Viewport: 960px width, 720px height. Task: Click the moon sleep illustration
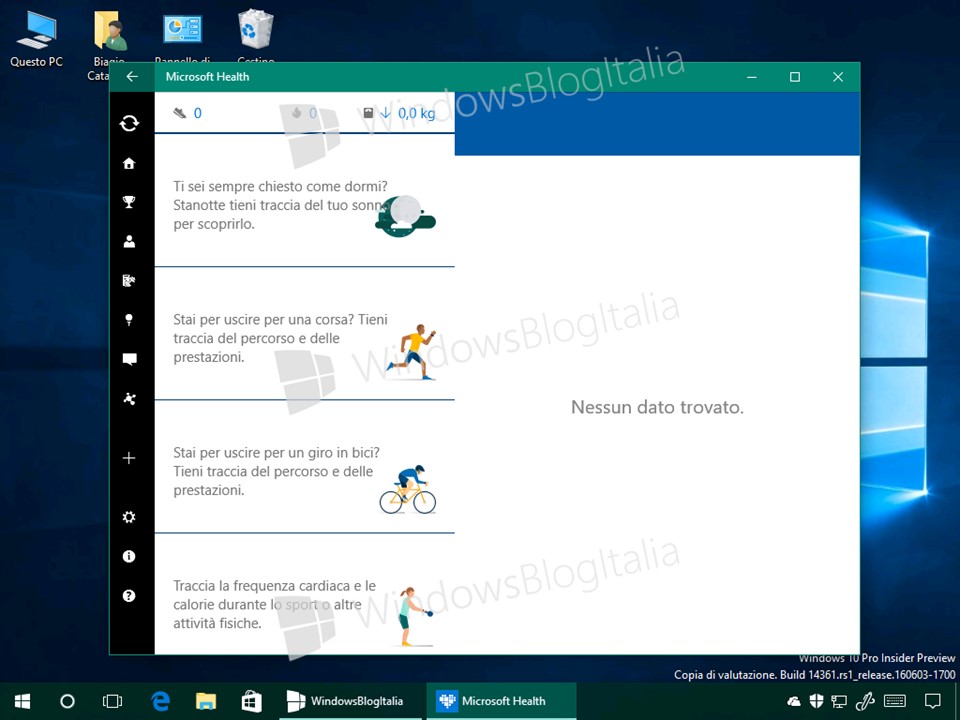tap(405, 216)
